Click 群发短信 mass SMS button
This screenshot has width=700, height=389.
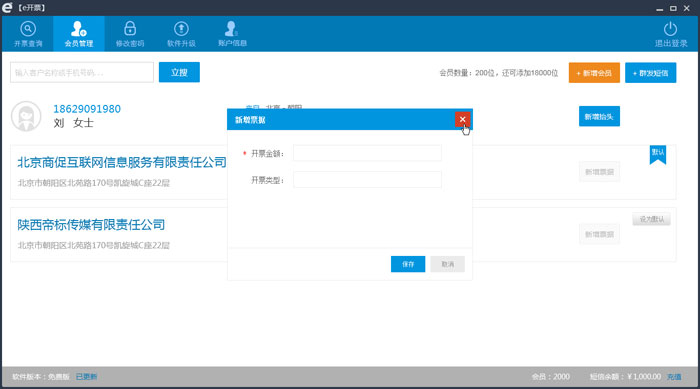(x=650, y=73)
